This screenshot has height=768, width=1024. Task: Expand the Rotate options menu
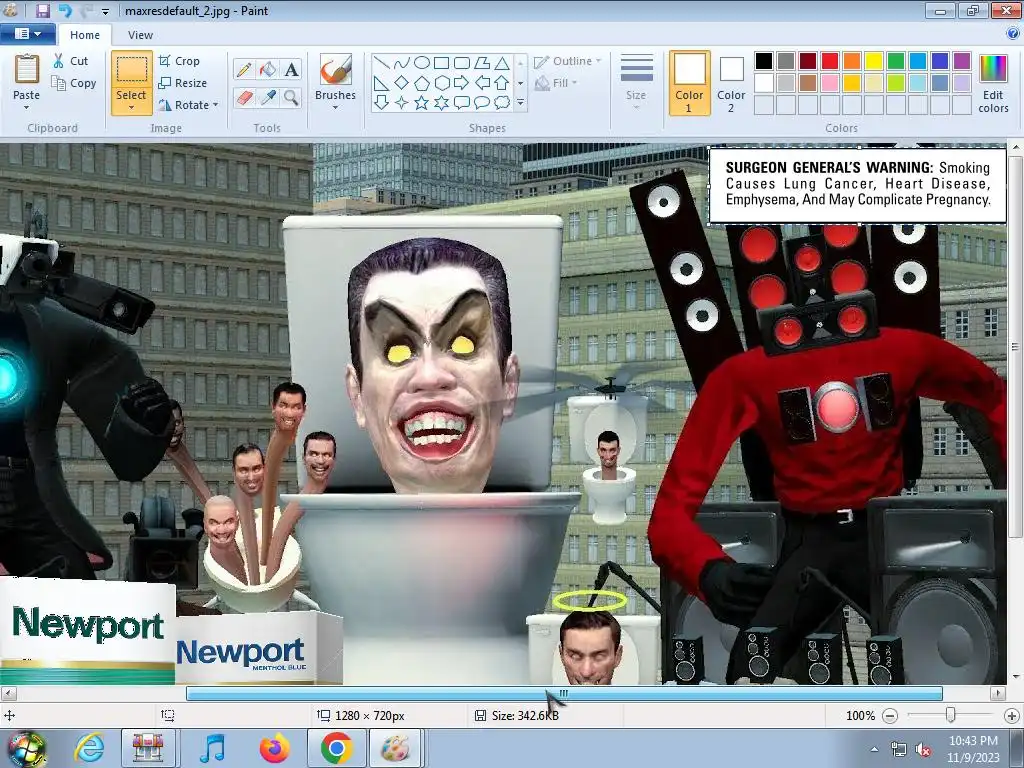click(x=216, y=104)
